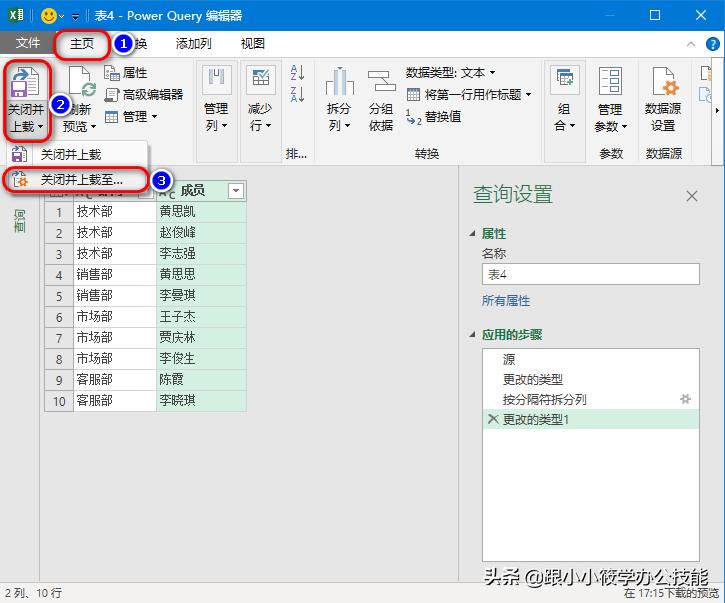Open the File (文件) tab
725x603 pixels.
(x=28, y=43)
